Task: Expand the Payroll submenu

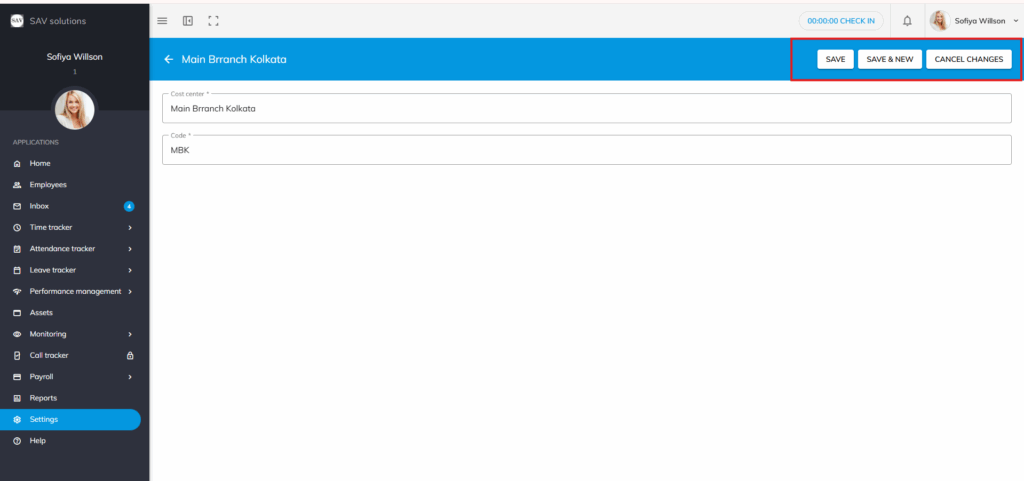Action: (x=130, y=377)
